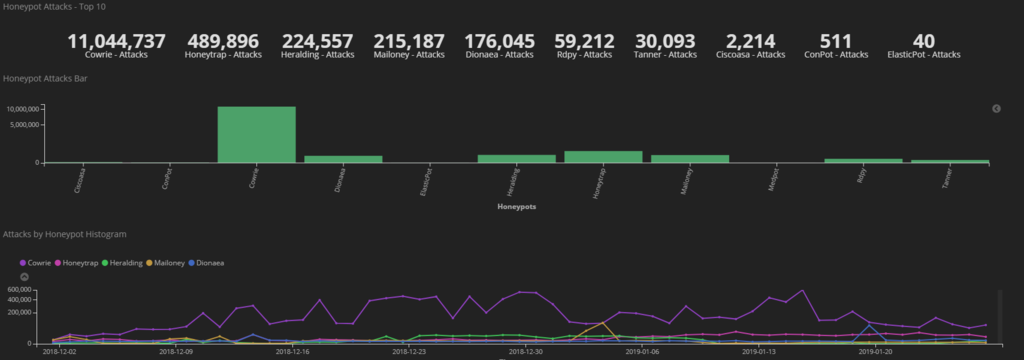
Task: Click the 2019-01-13 date on the histogram axis
Action: coord(759,351)
